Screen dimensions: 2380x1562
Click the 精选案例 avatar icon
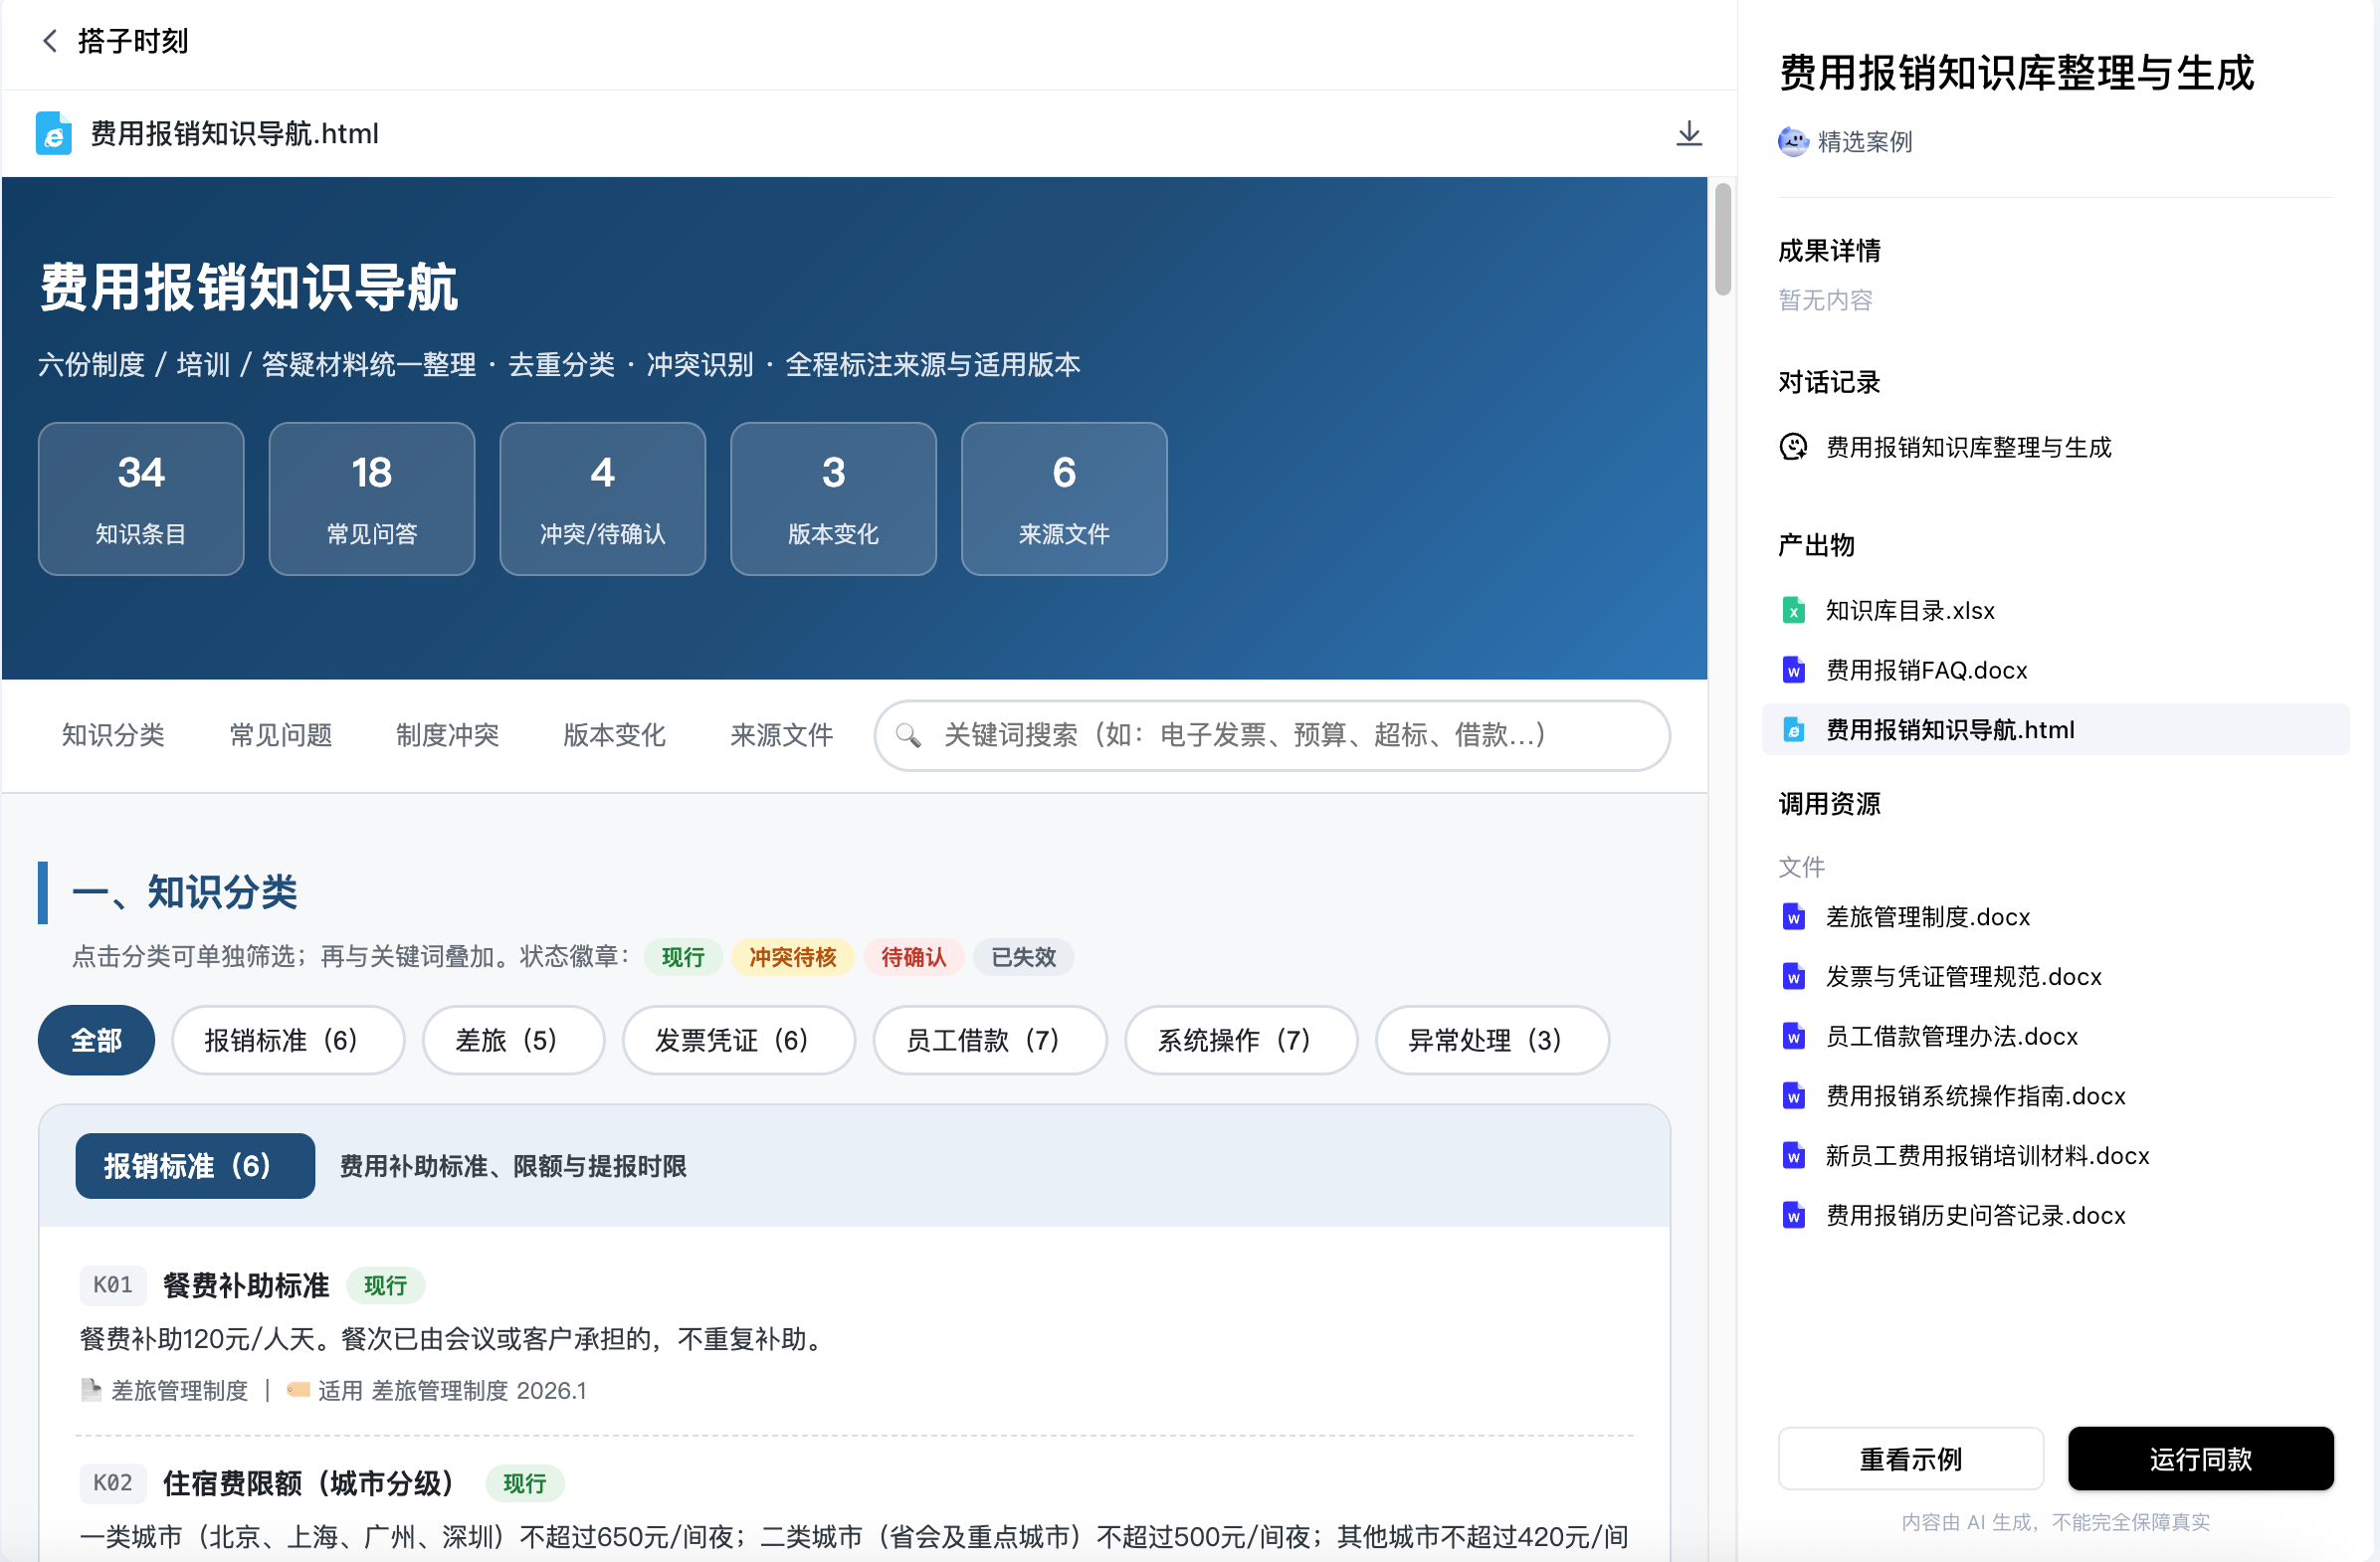point(1793,141)
